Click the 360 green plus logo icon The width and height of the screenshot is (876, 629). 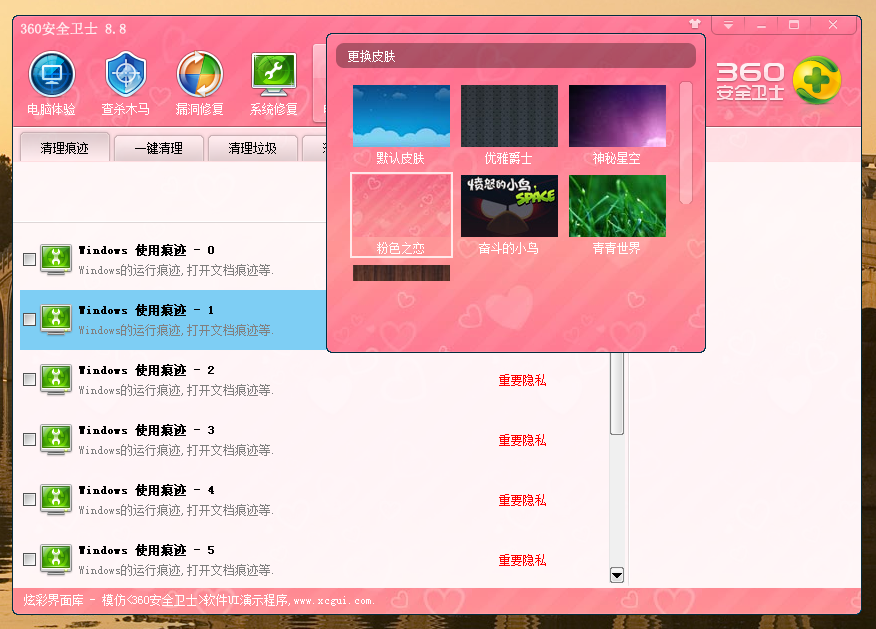(816, 80)
